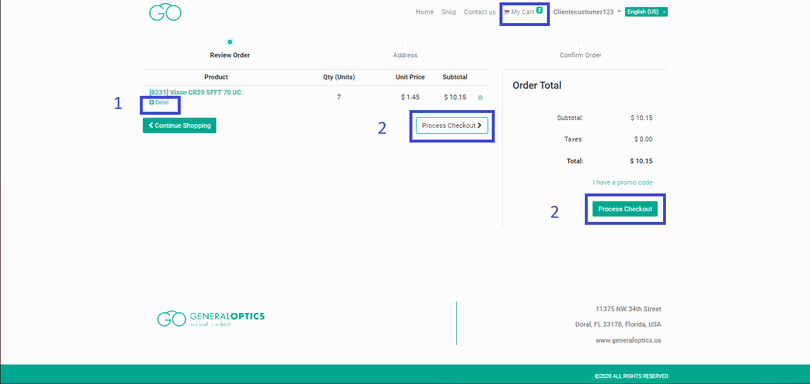Click the Taxes amount $ 0.00
The image size is (810, 384).
click(x=643, y=139)
